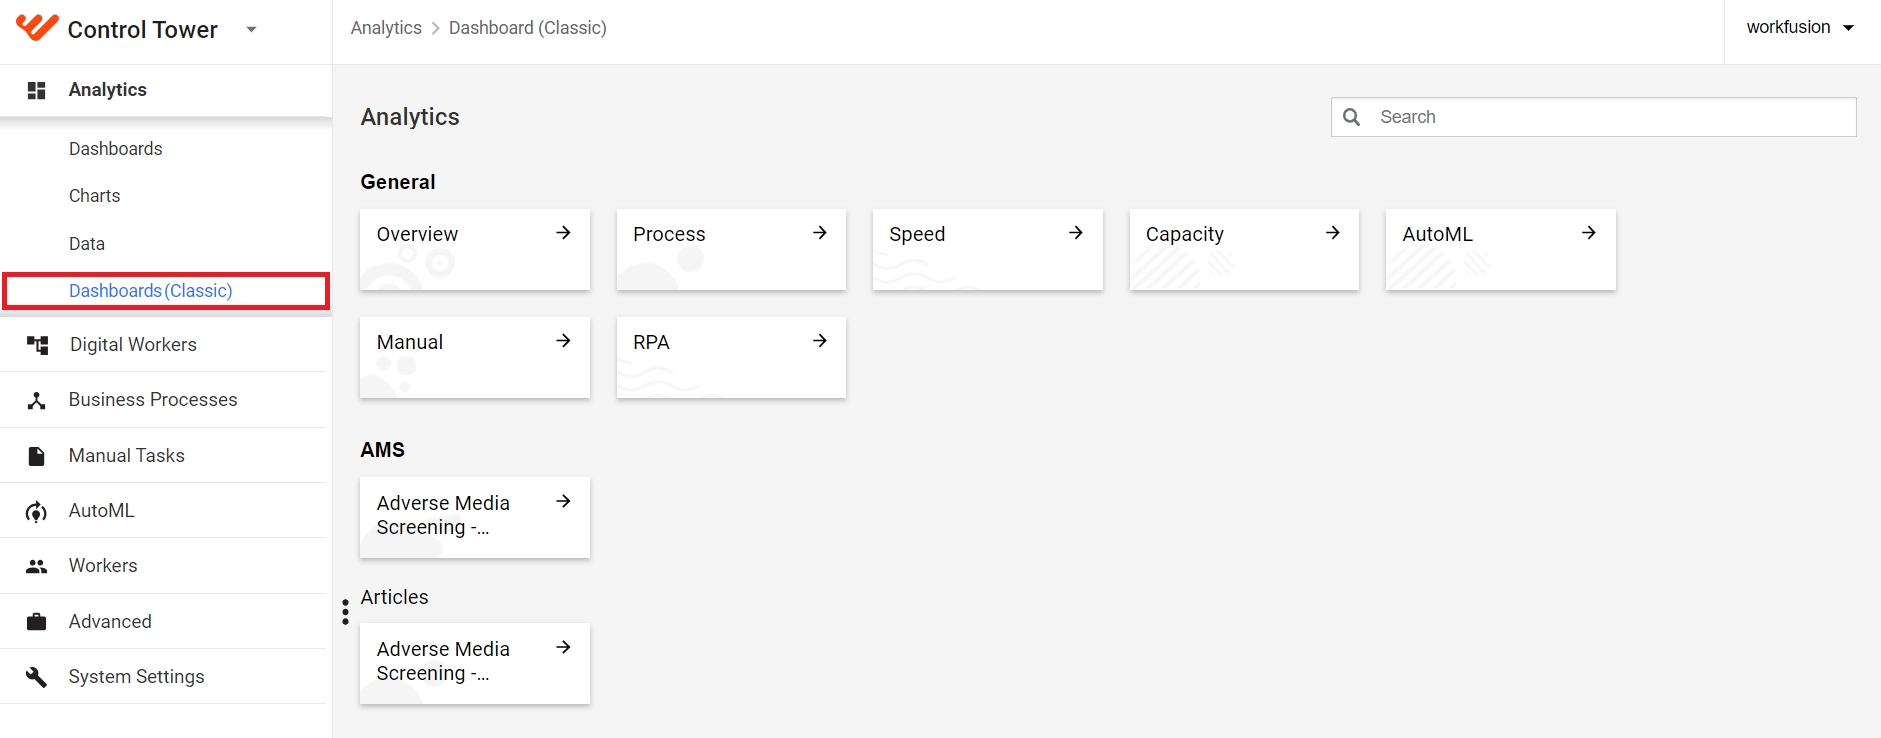Click the arrow on the Manual card
This screenshot has width=1881, height=738.
point(564,341)
